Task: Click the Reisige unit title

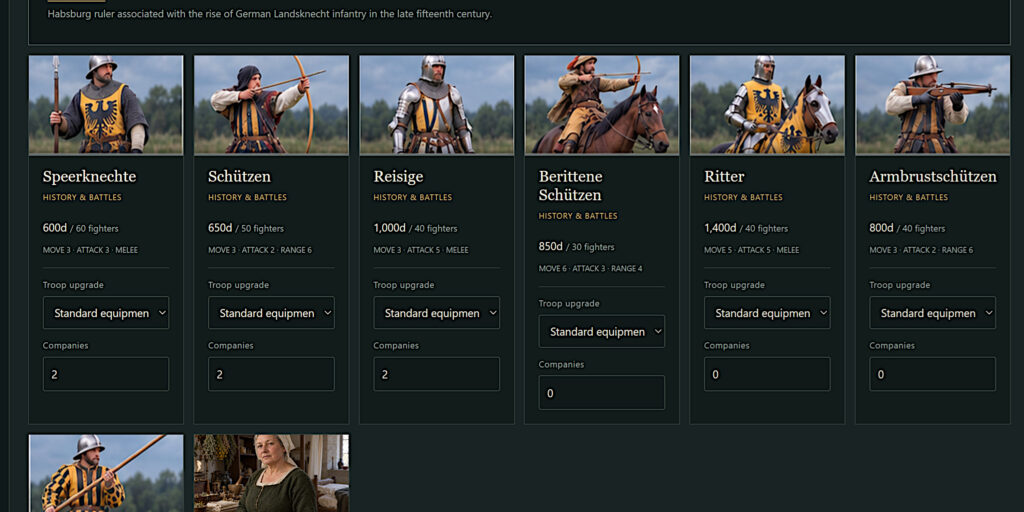Action: [398, 176]
